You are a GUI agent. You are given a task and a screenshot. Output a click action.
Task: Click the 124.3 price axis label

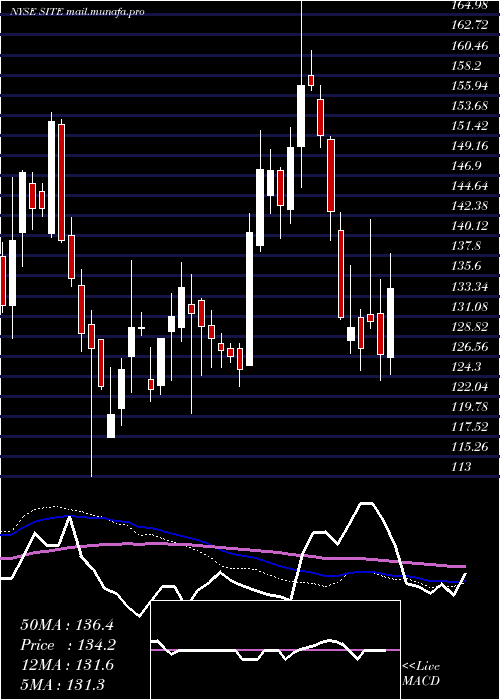(467, 367)
